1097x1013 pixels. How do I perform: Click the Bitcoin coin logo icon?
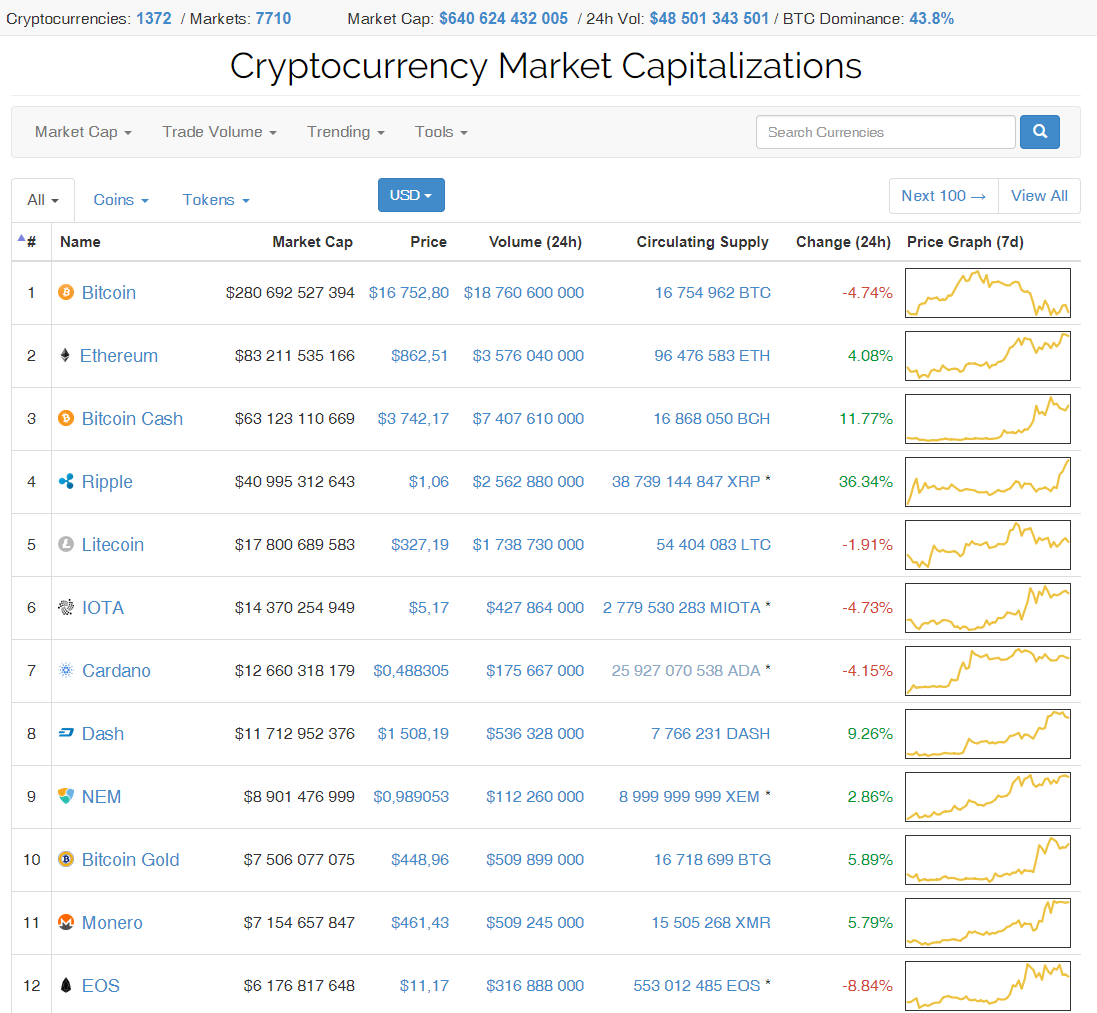[66, 292]
